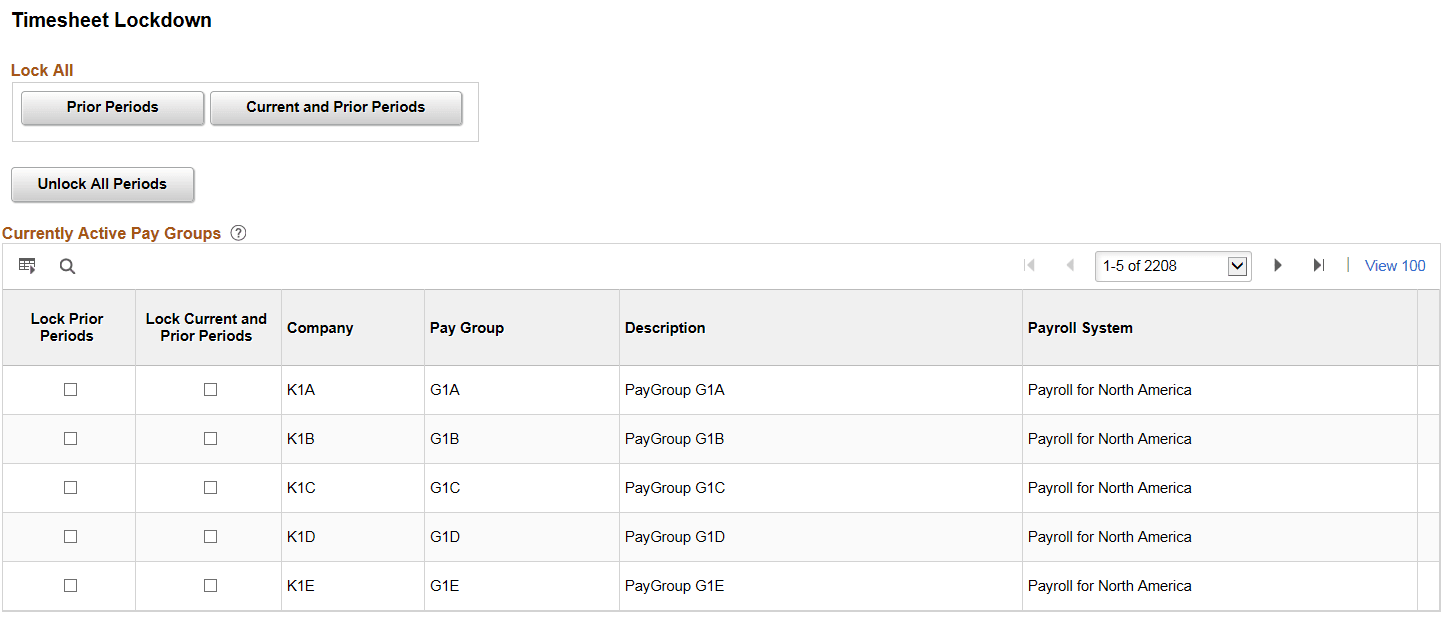Go to previous page of results

coord(1069,265)
